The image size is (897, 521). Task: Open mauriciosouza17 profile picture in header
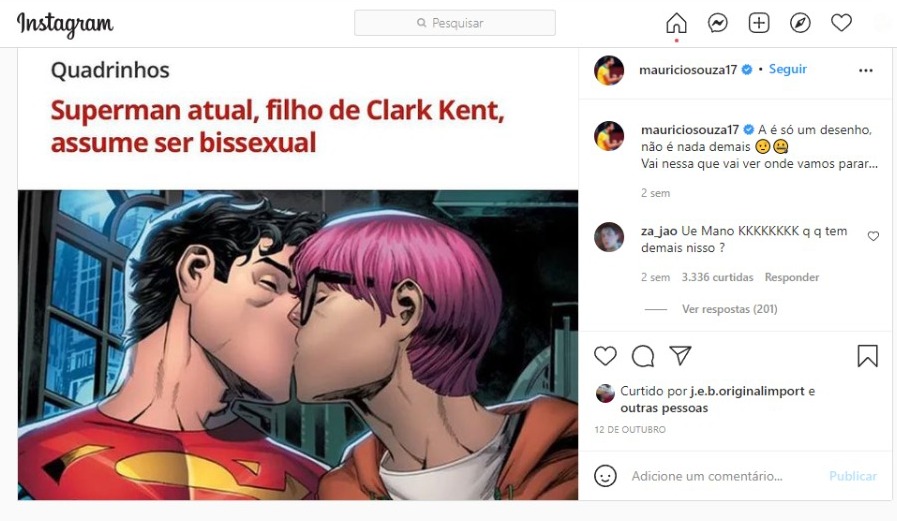click(x=609, y=70)
